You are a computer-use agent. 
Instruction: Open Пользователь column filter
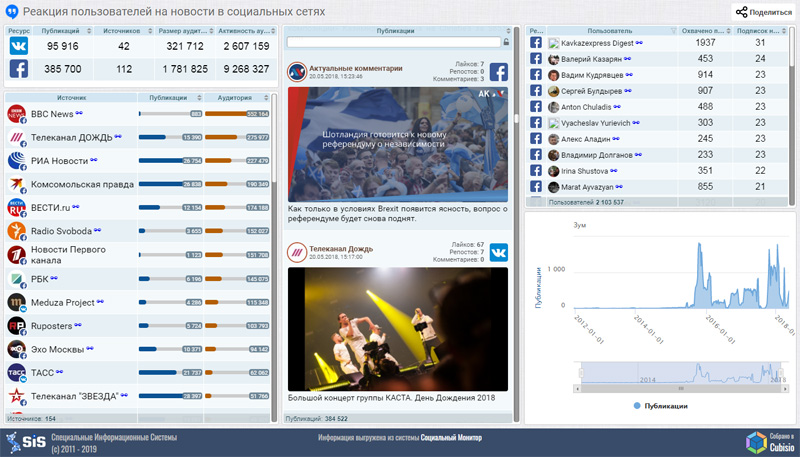point(673,31)
